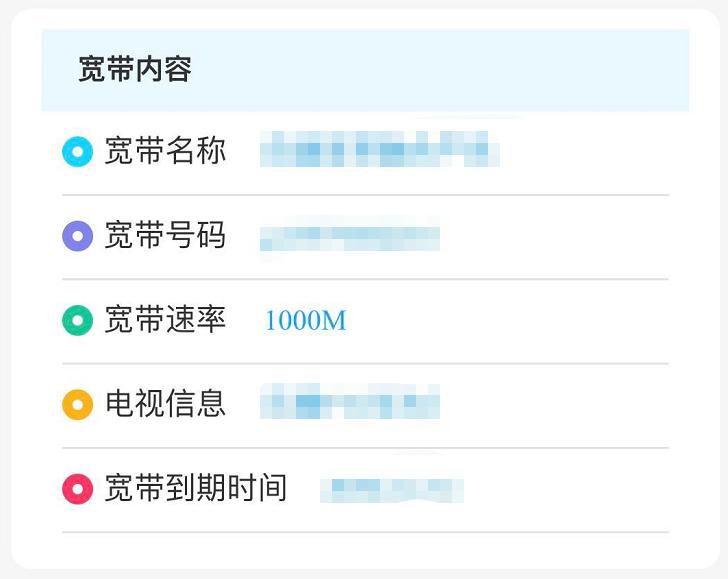The height and width of the screenshot is (579, 728).
Task: Click the divider line below 宽带名称 row
Action: coord(365,195)
